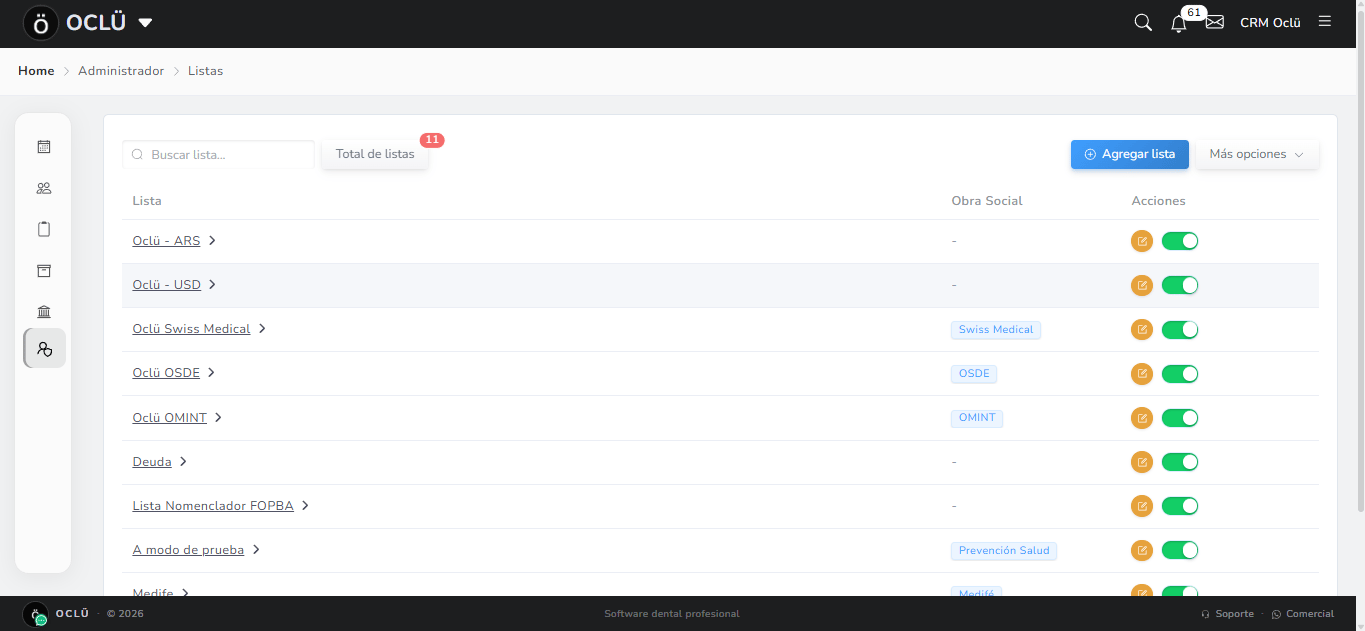Expand the chevron next to Oclü - USD
The image size is (1365, 631).
click(x=212, y=285)
